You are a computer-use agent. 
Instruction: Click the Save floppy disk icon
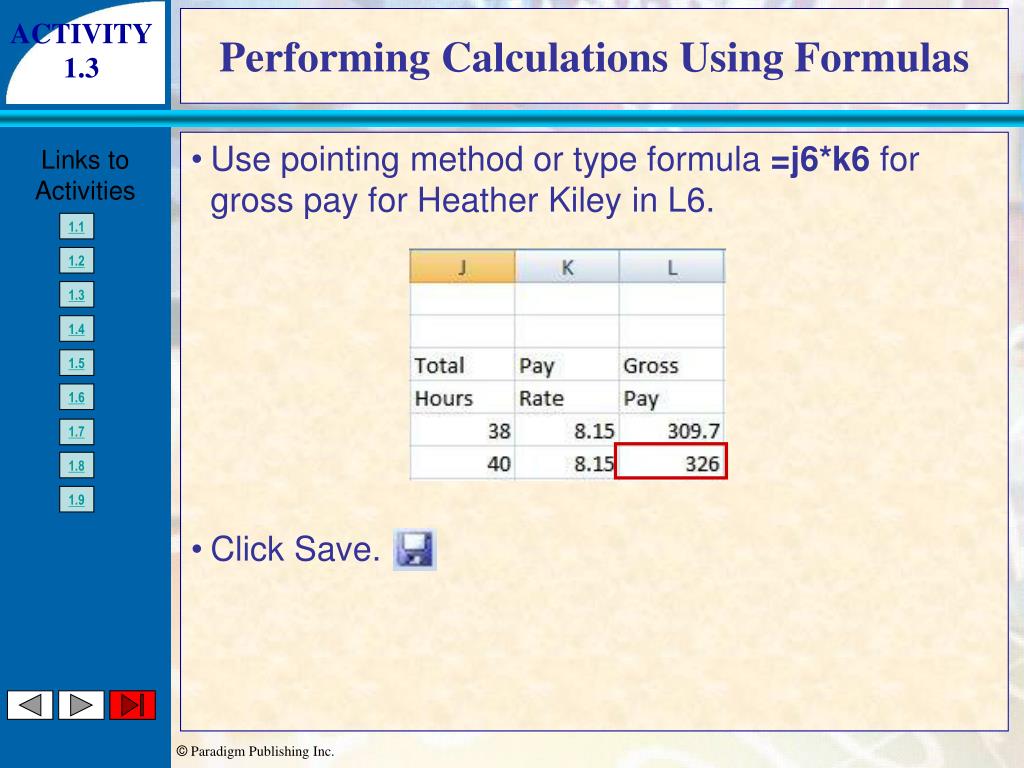pos(414,549)
